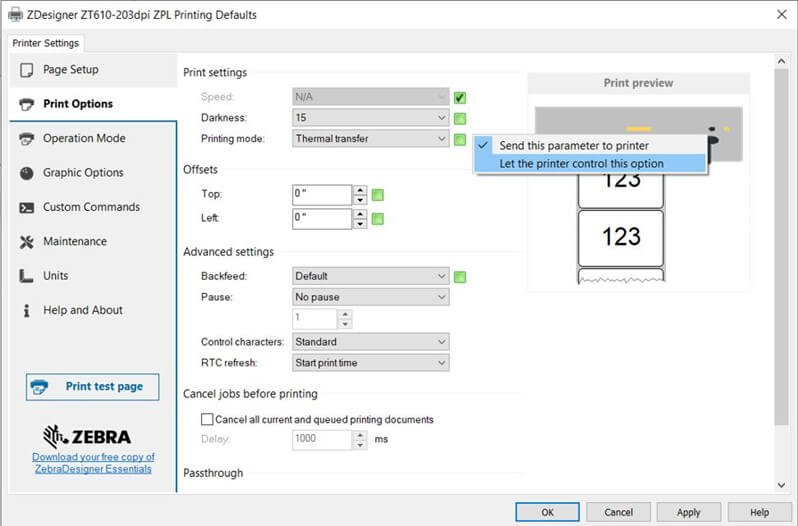
Task: Open the Pause dropdown
Action: point(370,297)
